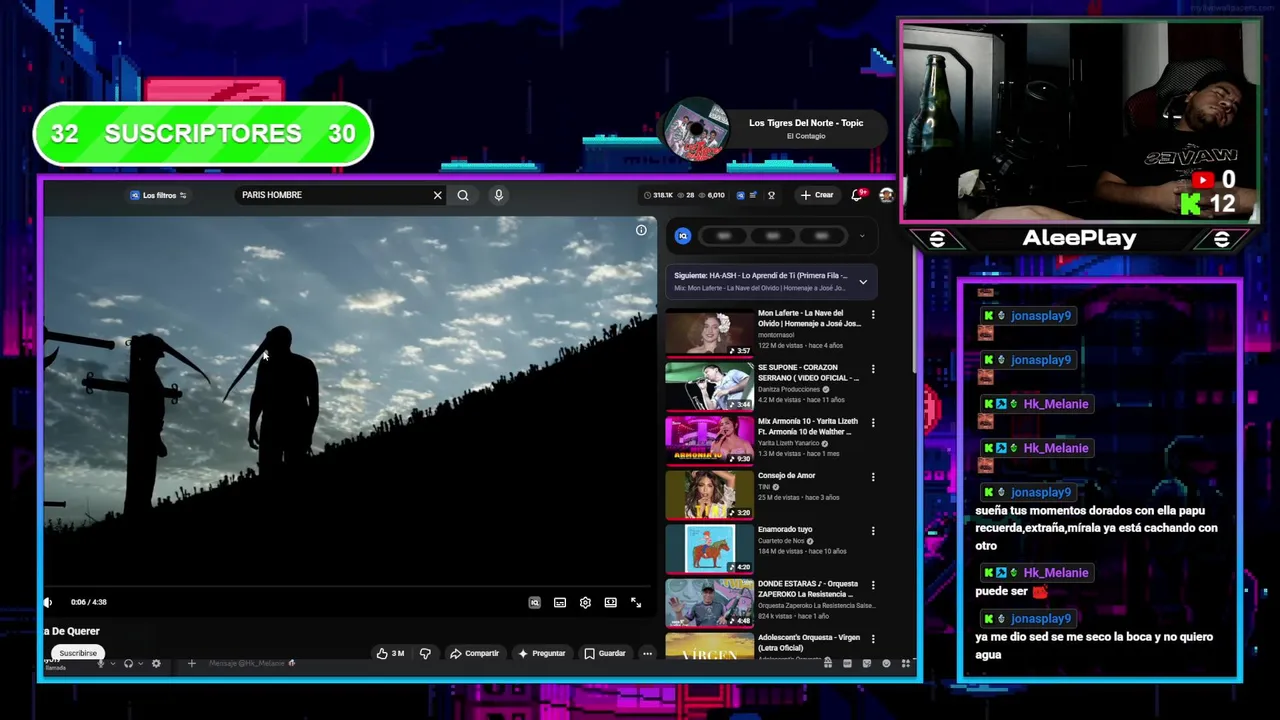
Task: Open Enamorado tuyo video thumbnail
Action: (x=709, y=548)
